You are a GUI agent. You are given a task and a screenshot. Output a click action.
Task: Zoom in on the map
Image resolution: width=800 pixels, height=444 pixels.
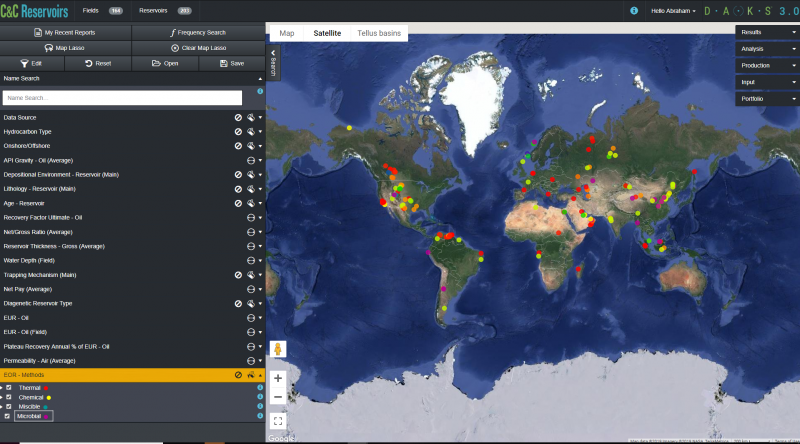278,379
